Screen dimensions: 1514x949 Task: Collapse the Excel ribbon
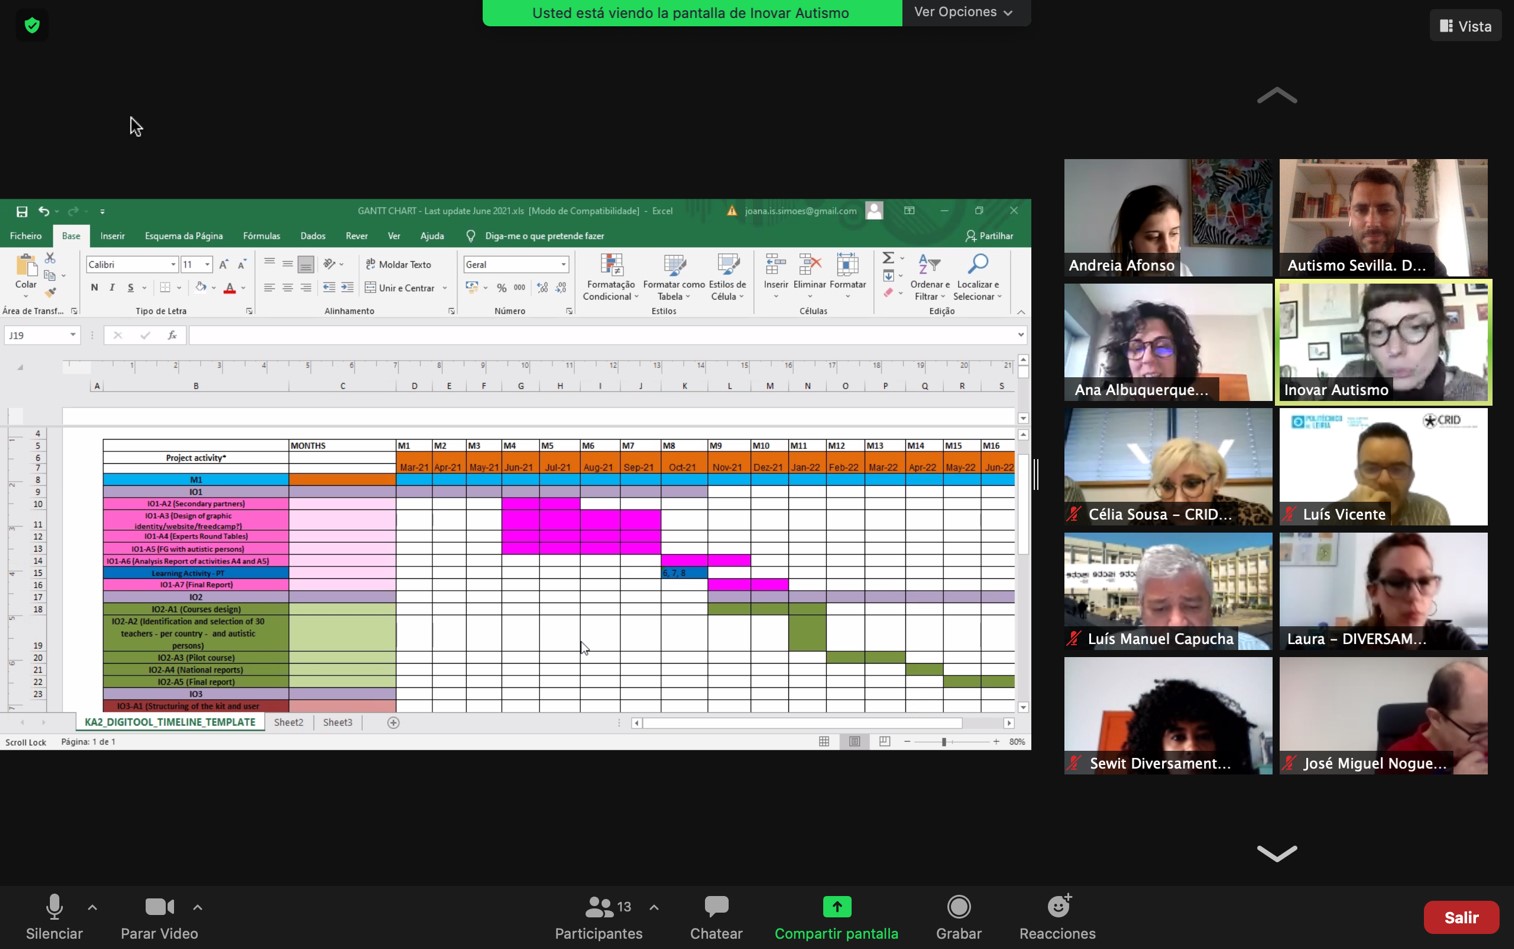pos(1021,312)
